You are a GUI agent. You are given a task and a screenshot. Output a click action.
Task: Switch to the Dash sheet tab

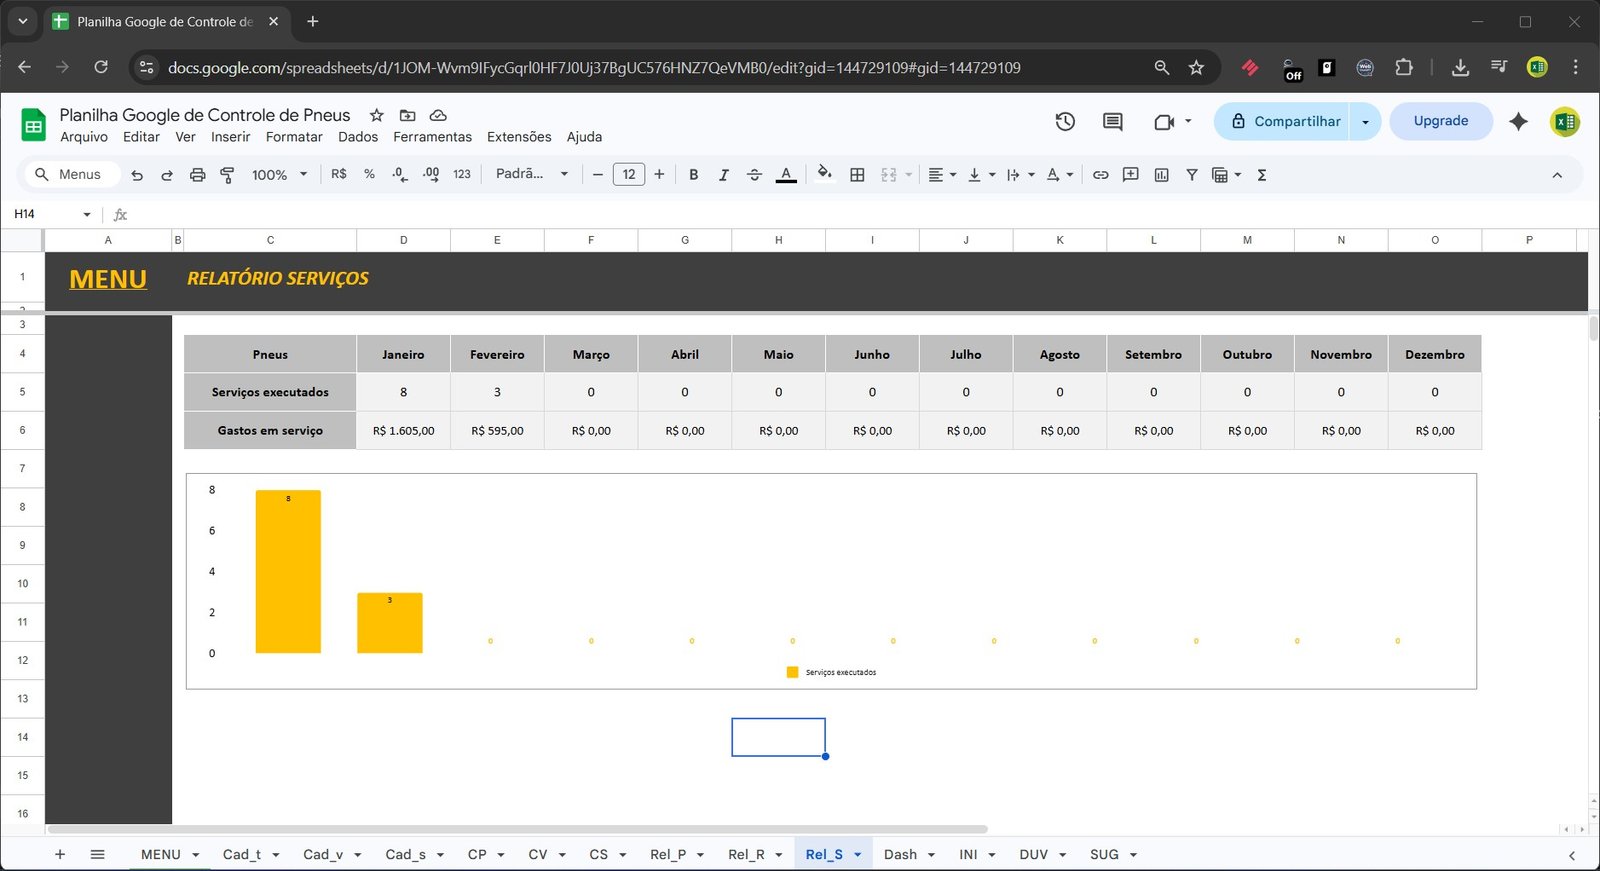click(900, 855)
